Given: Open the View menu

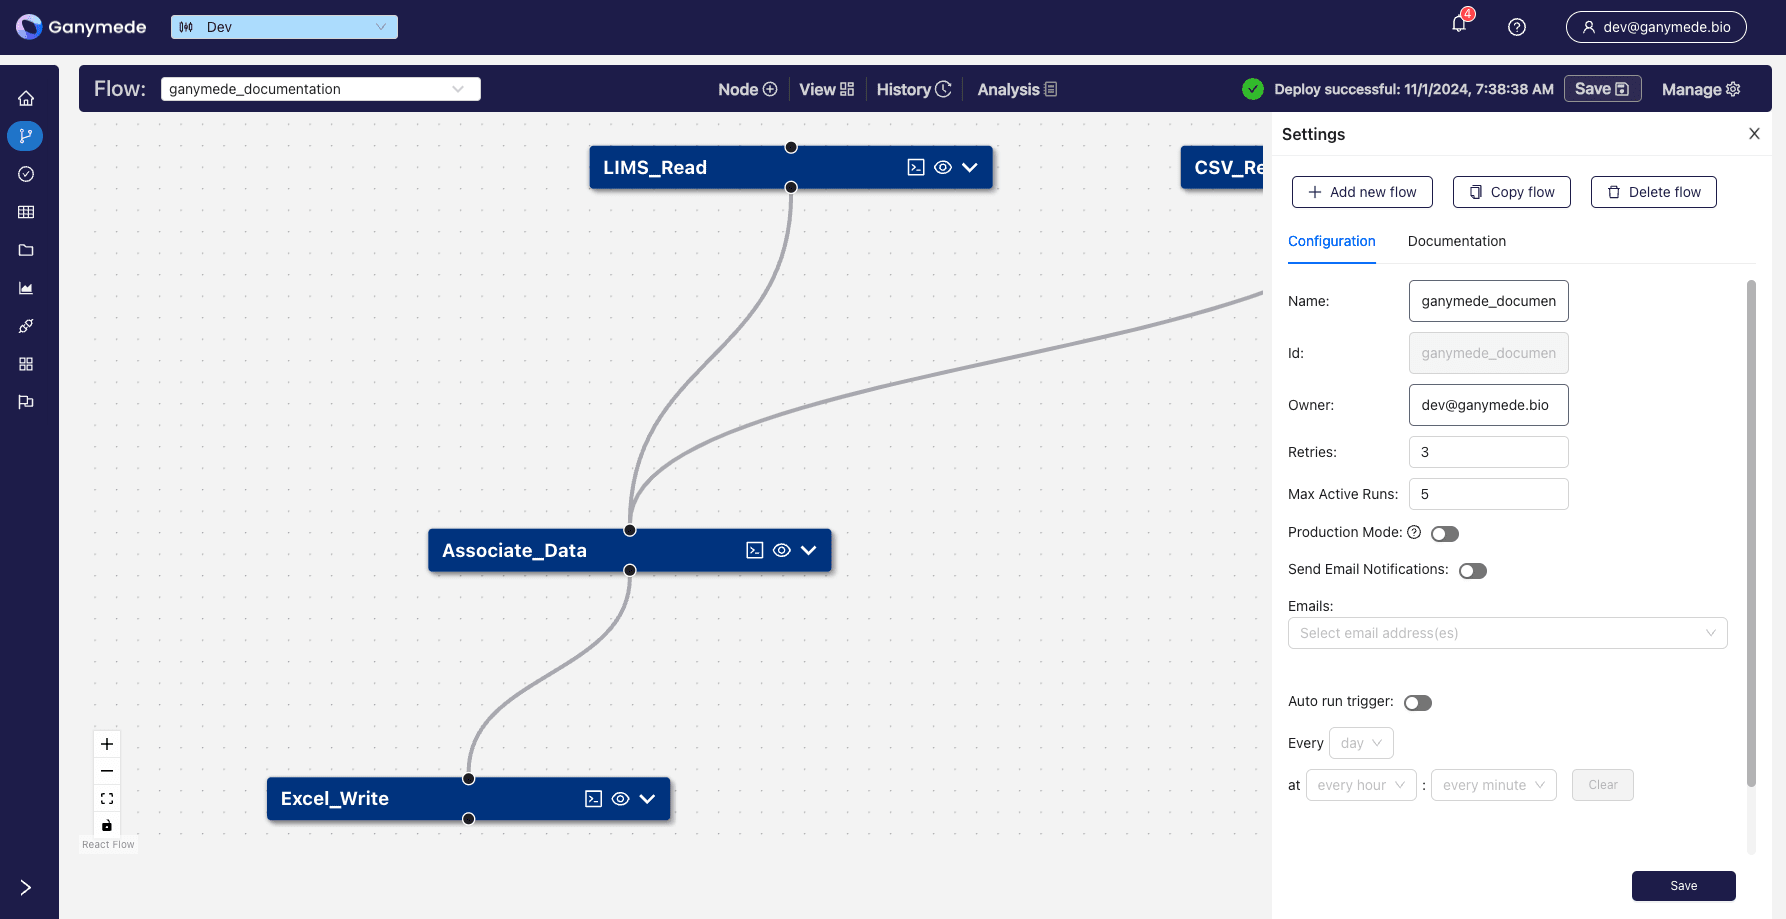Looking at the screenshot, I should (826, 89).
